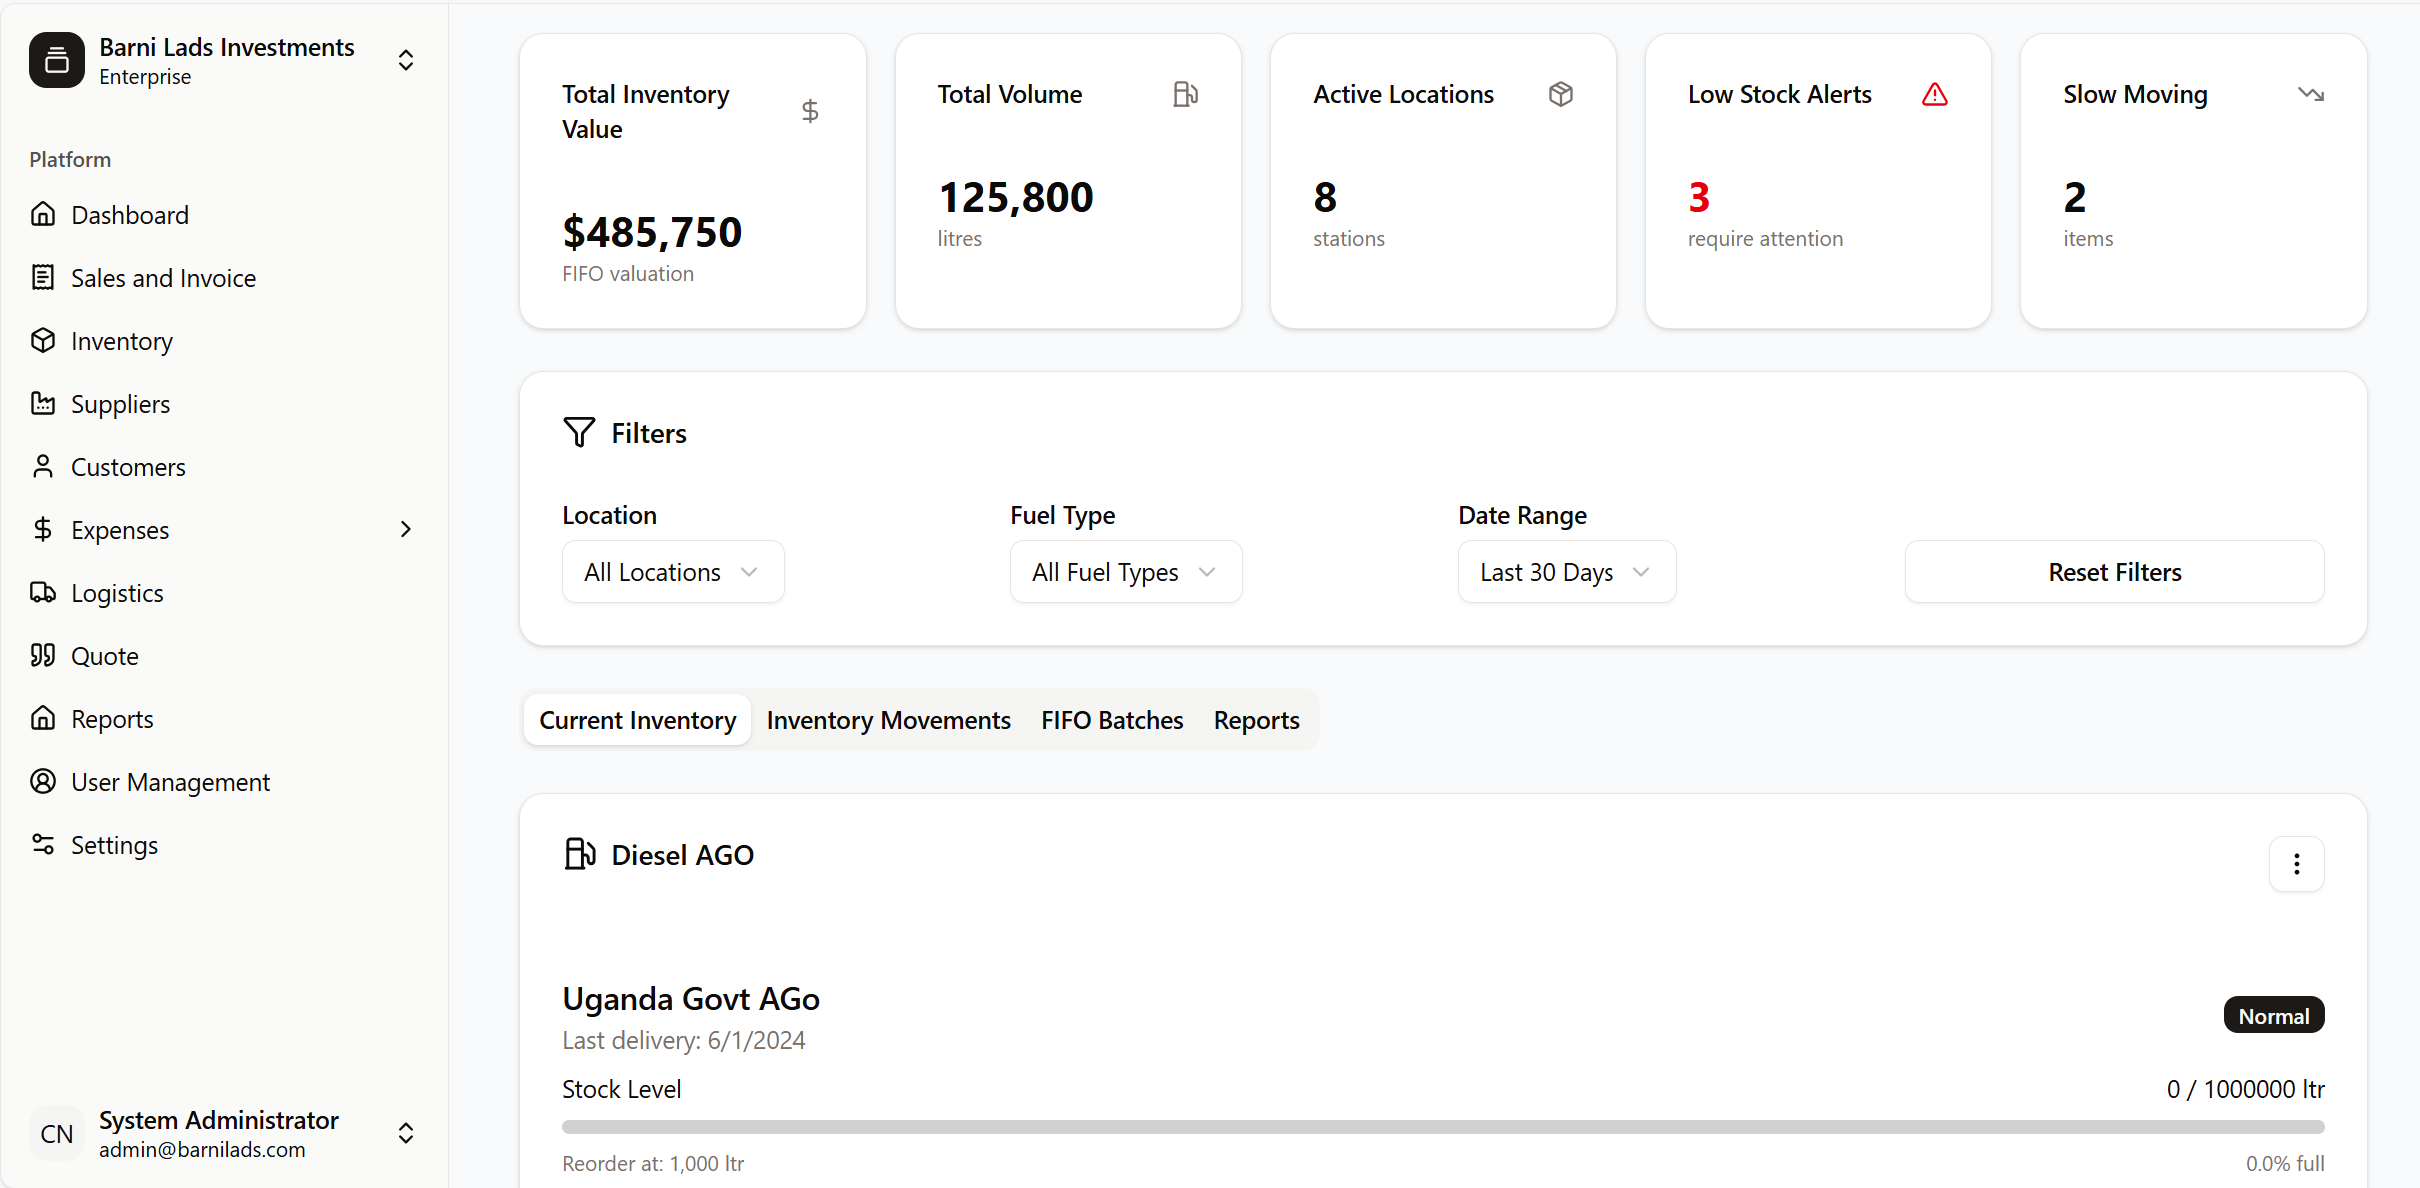Open the Last 30 Days date range dropdown
This screenshot has height=1188, width=2420.
tap(1567, 572)
